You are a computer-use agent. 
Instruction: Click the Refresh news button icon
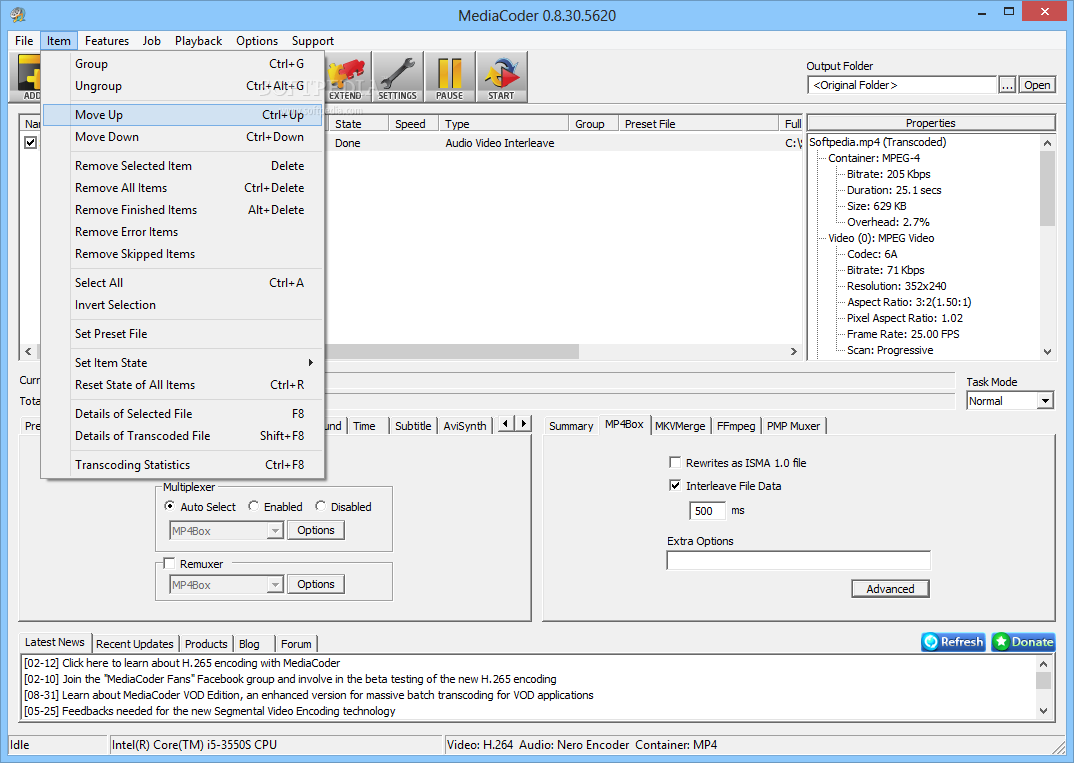pyautogui.click(x=953, y=642)
